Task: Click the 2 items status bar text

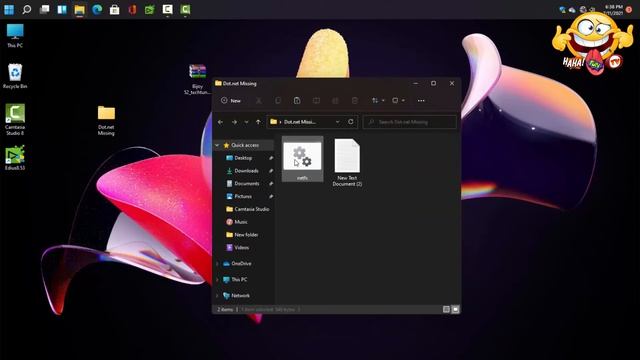Action: pyautogui.click(x=225, y=309)
